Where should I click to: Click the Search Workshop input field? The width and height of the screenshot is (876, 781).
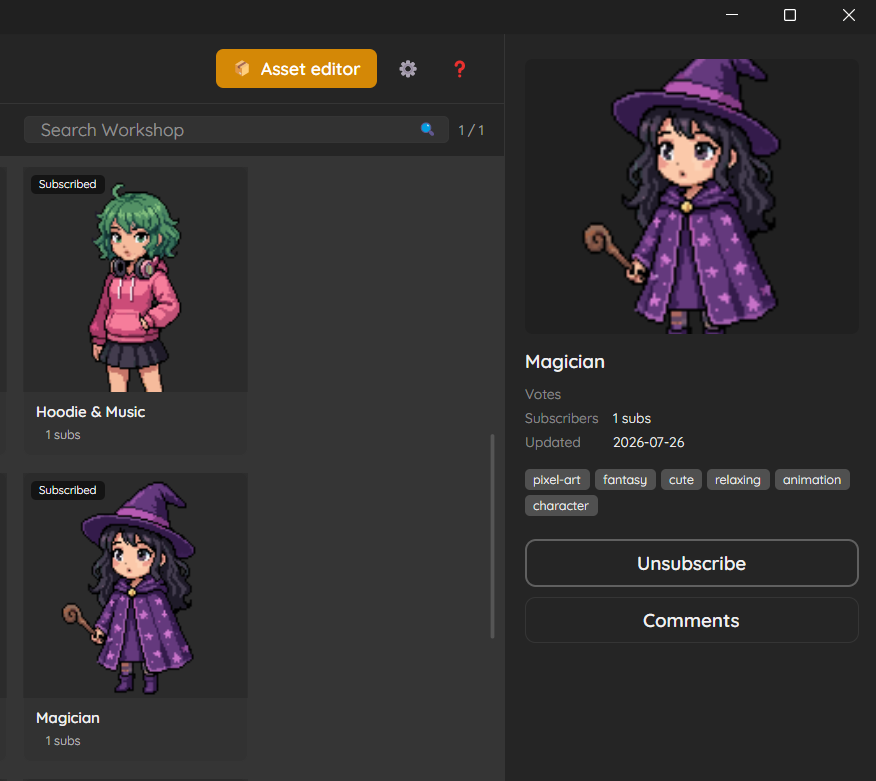(236, 130)
